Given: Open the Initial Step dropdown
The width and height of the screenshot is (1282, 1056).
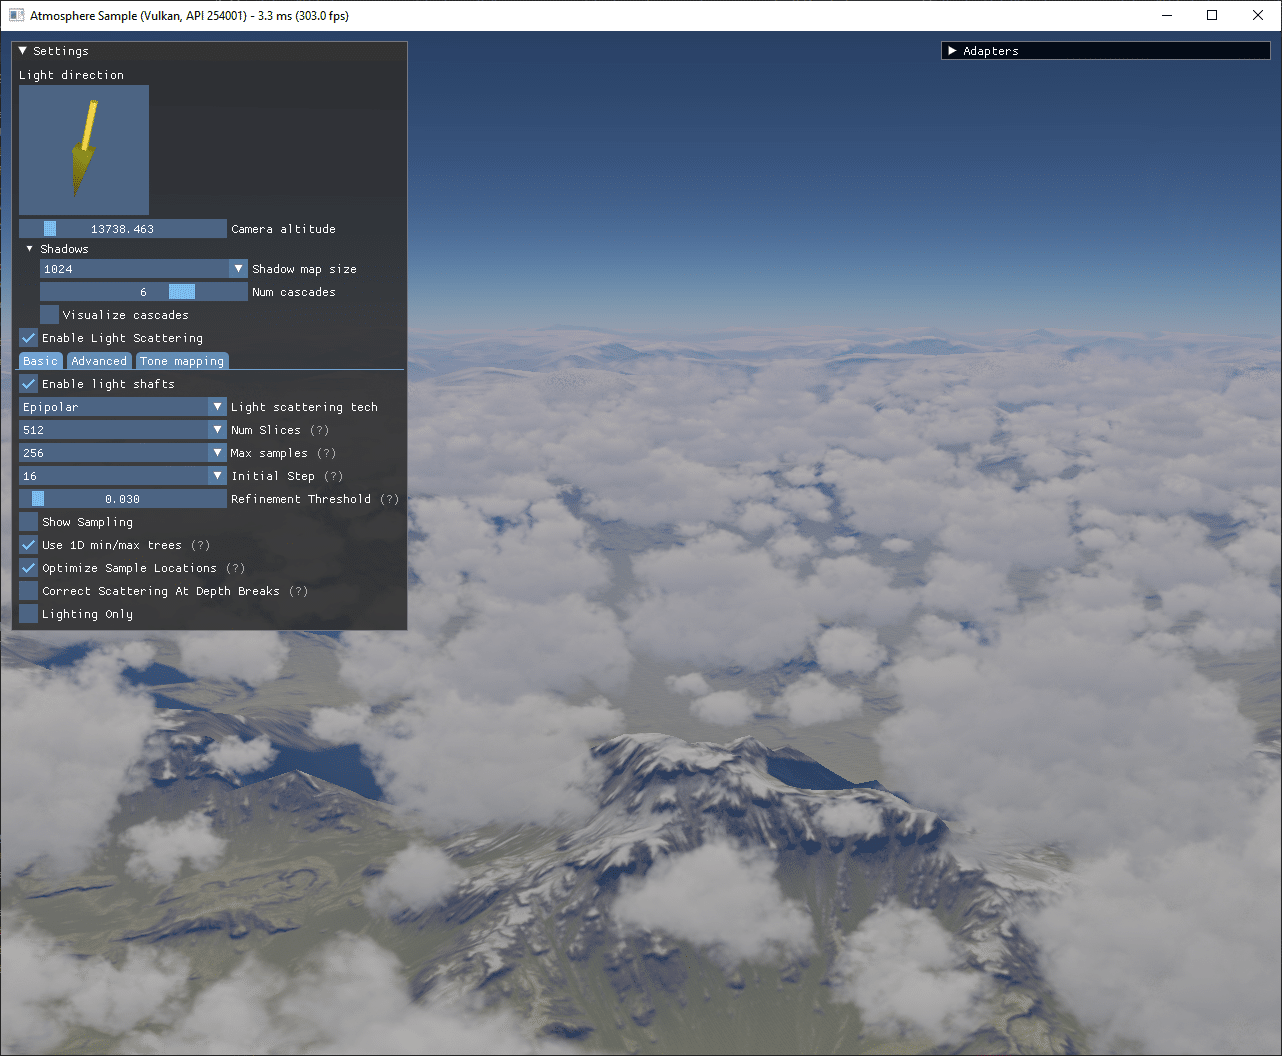Looking at the screenshot, I should click(x=123, y=476).
